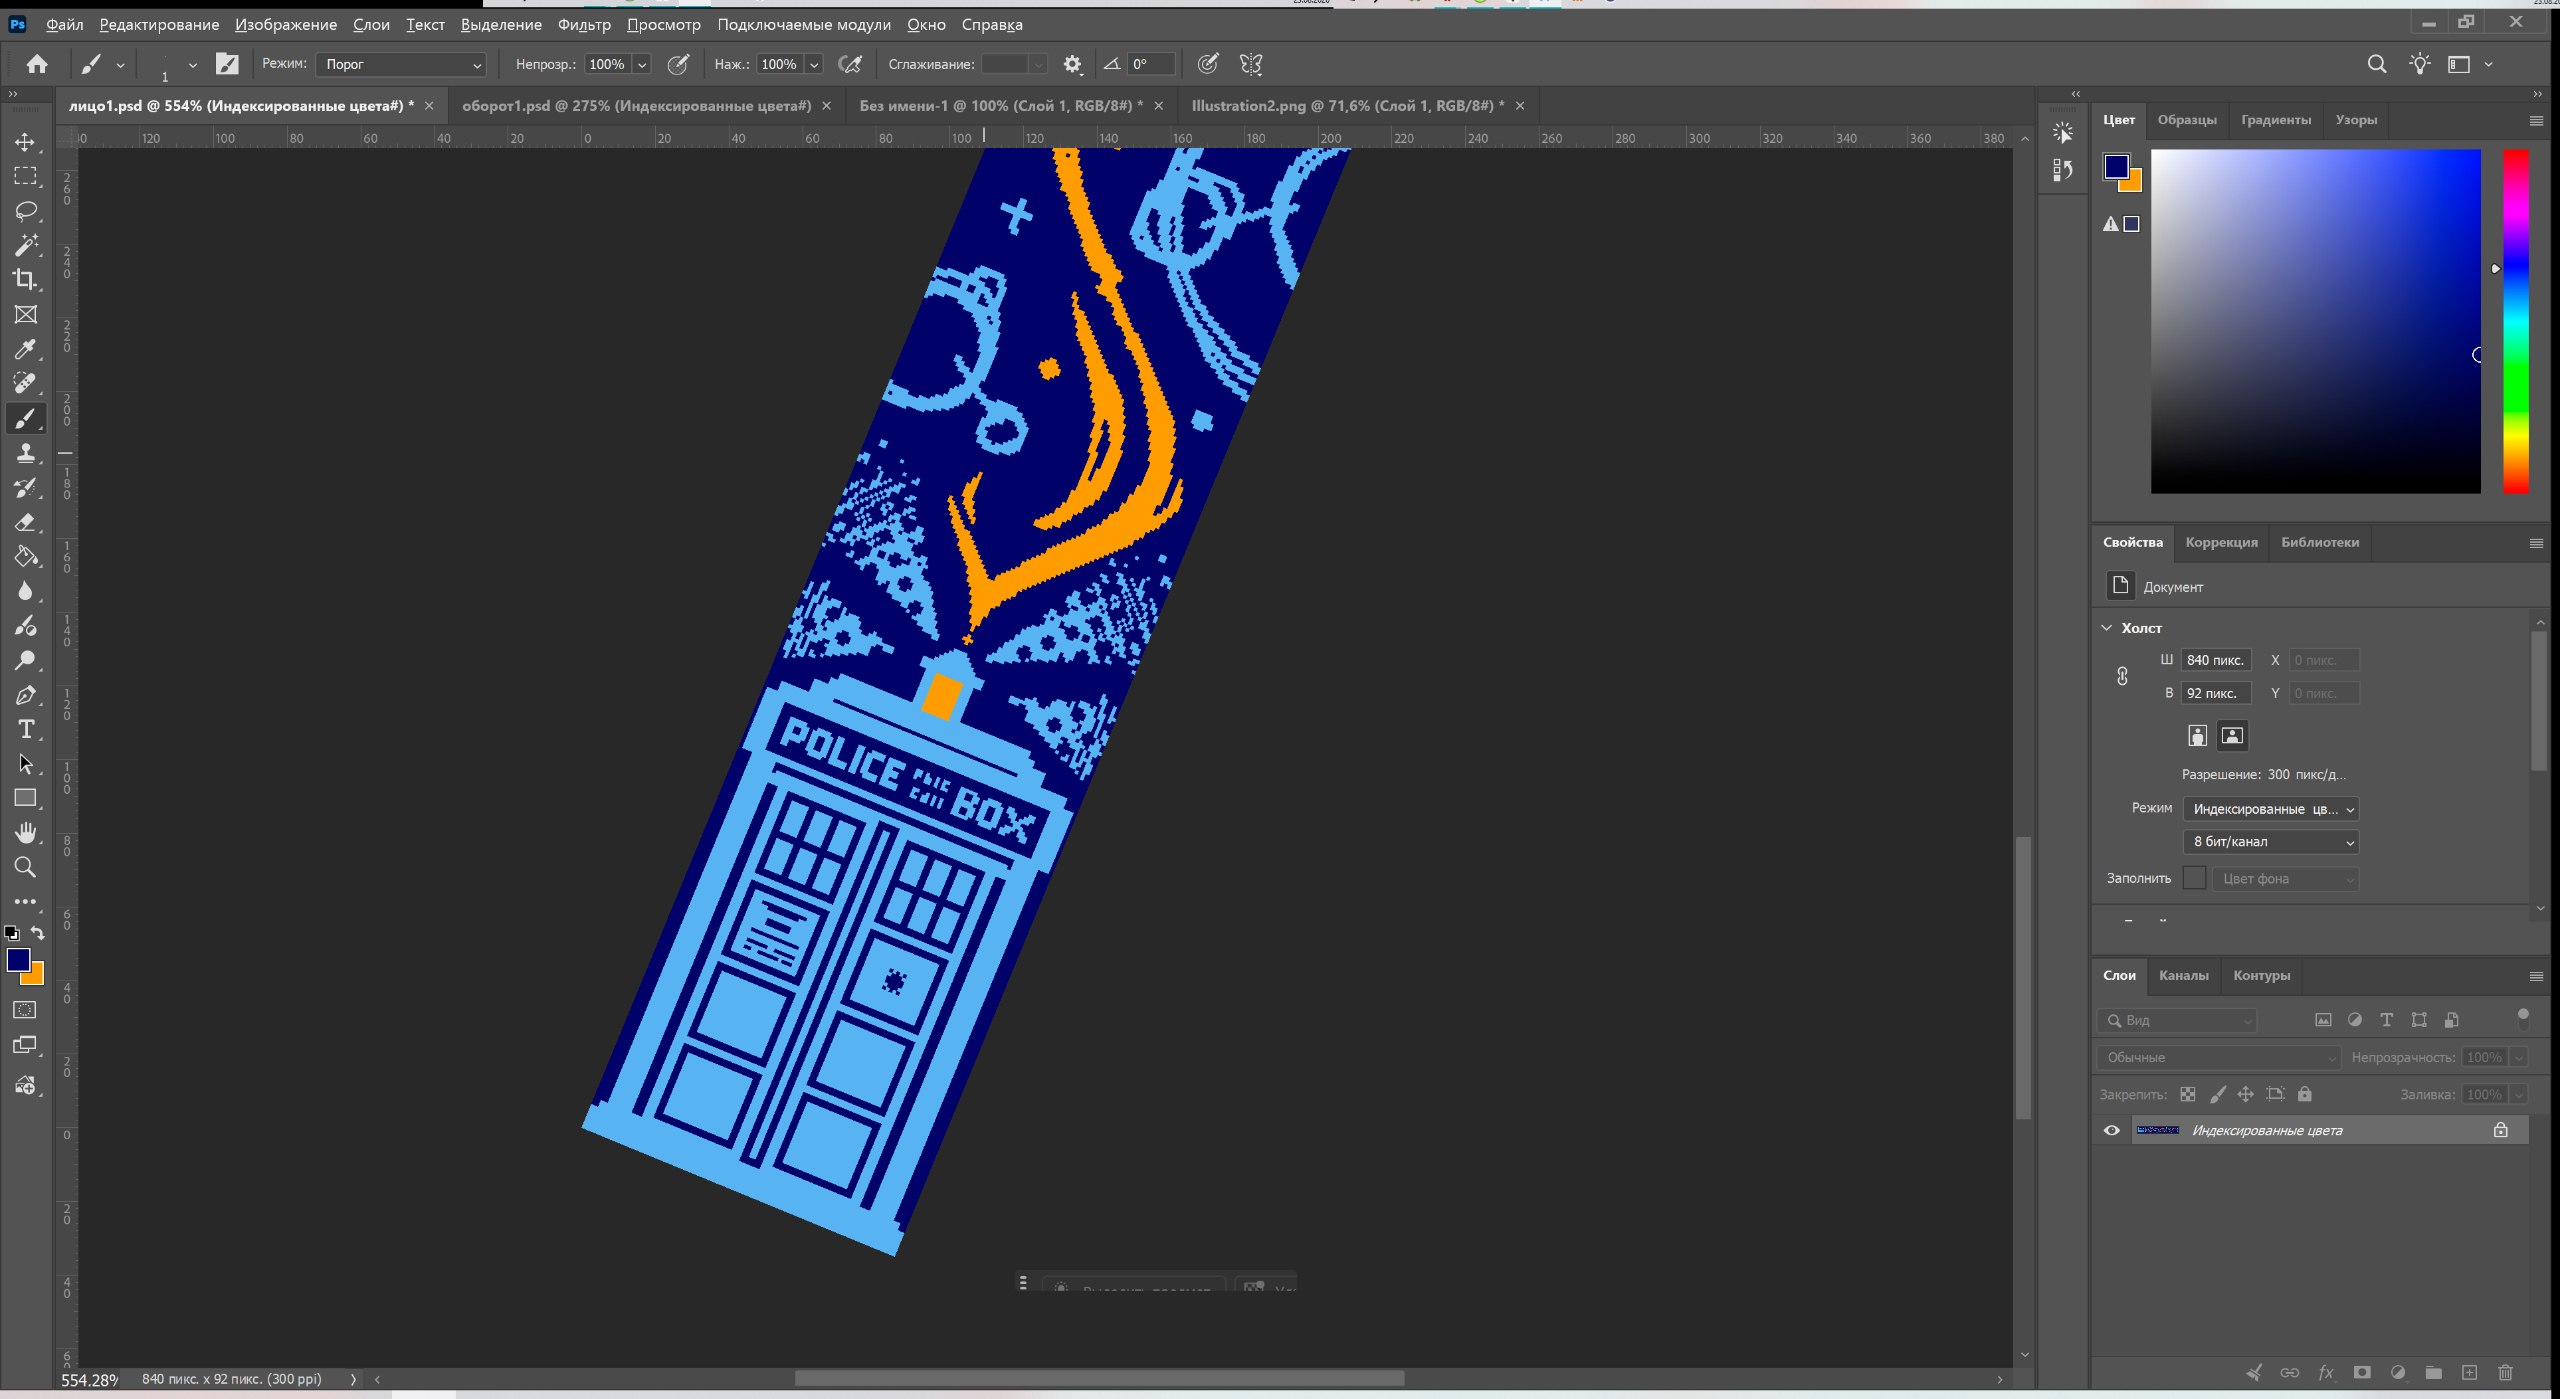Screen dimensions: 2560x1399
Task: Open the Наж. flow dropdown arrow
Action: click(814, 64)
